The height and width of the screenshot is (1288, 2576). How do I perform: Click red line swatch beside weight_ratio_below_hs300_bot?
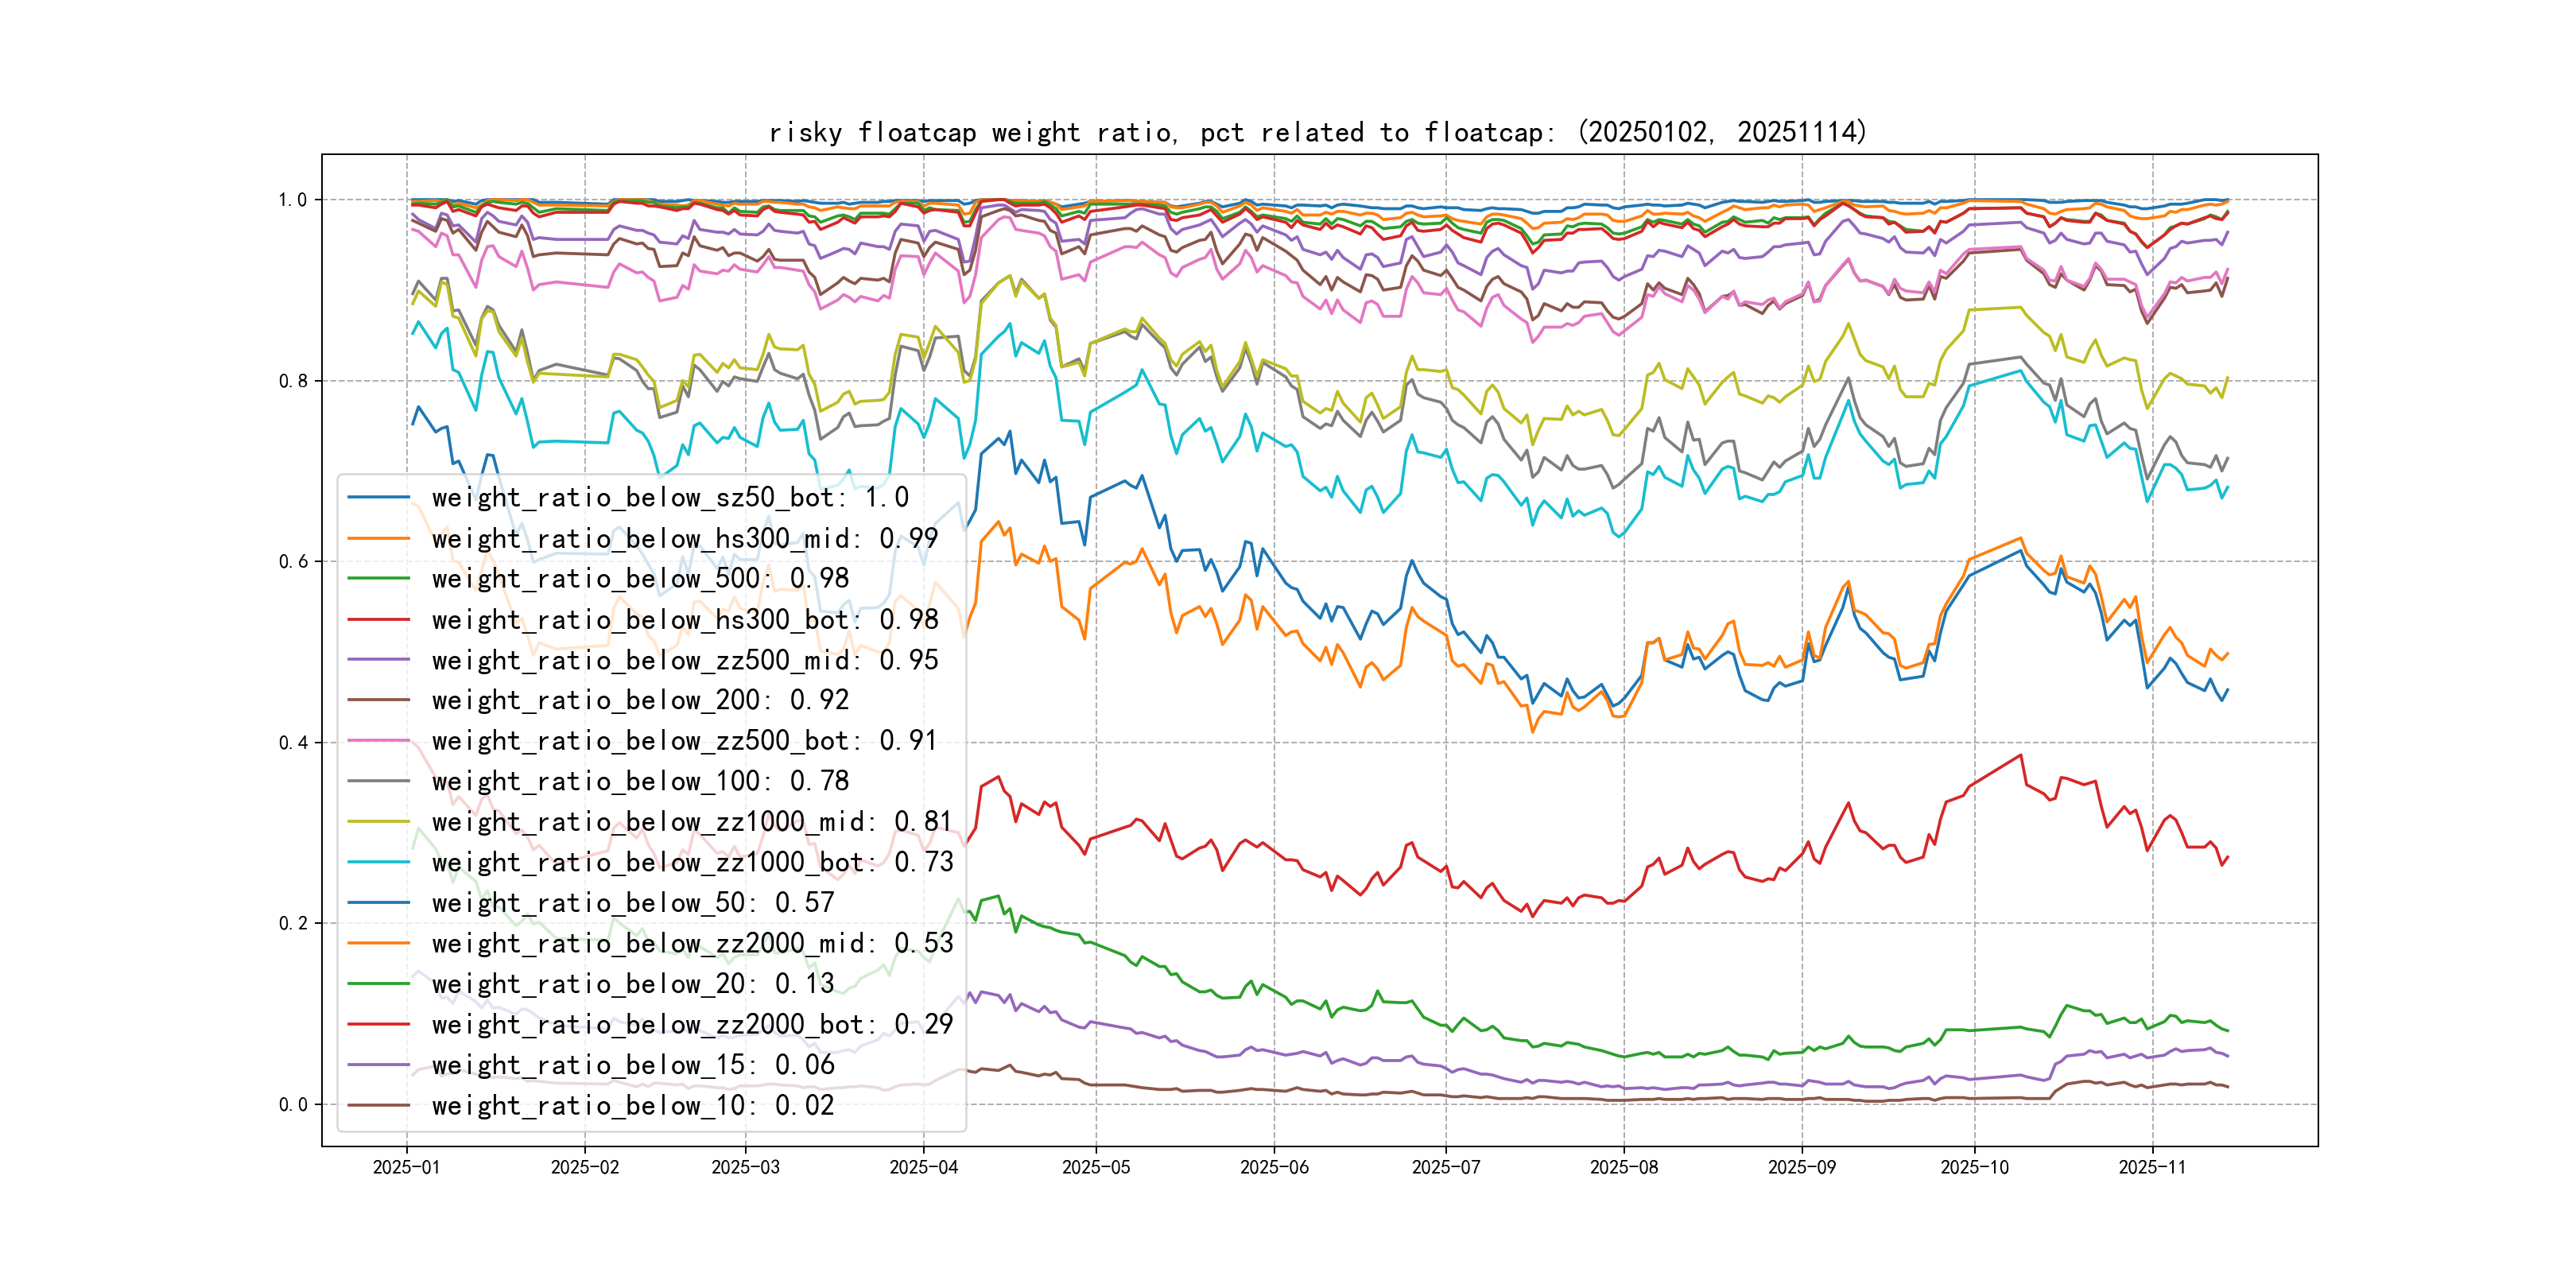[378, 620]
